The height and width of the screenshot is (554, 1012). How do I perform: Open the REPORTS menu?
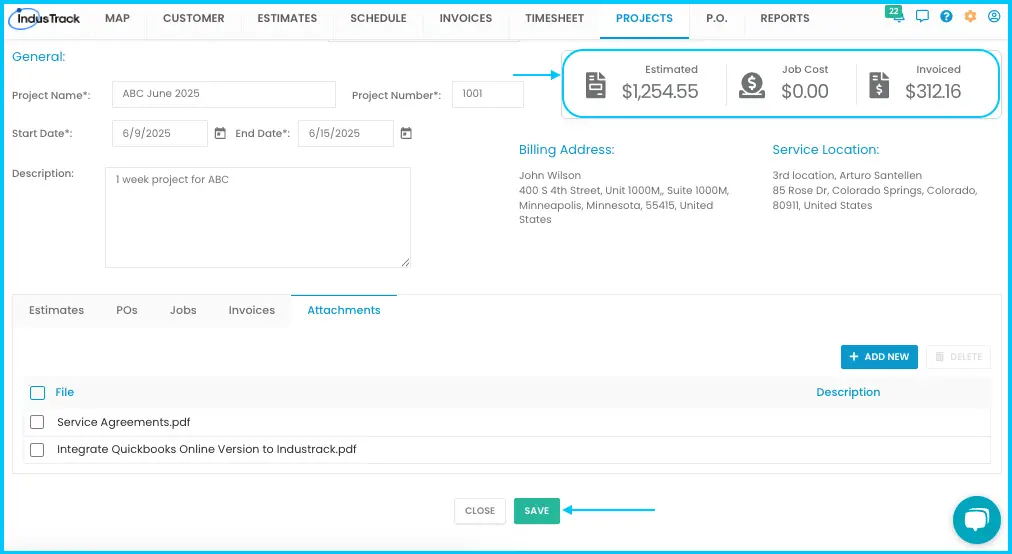[785, 18]
